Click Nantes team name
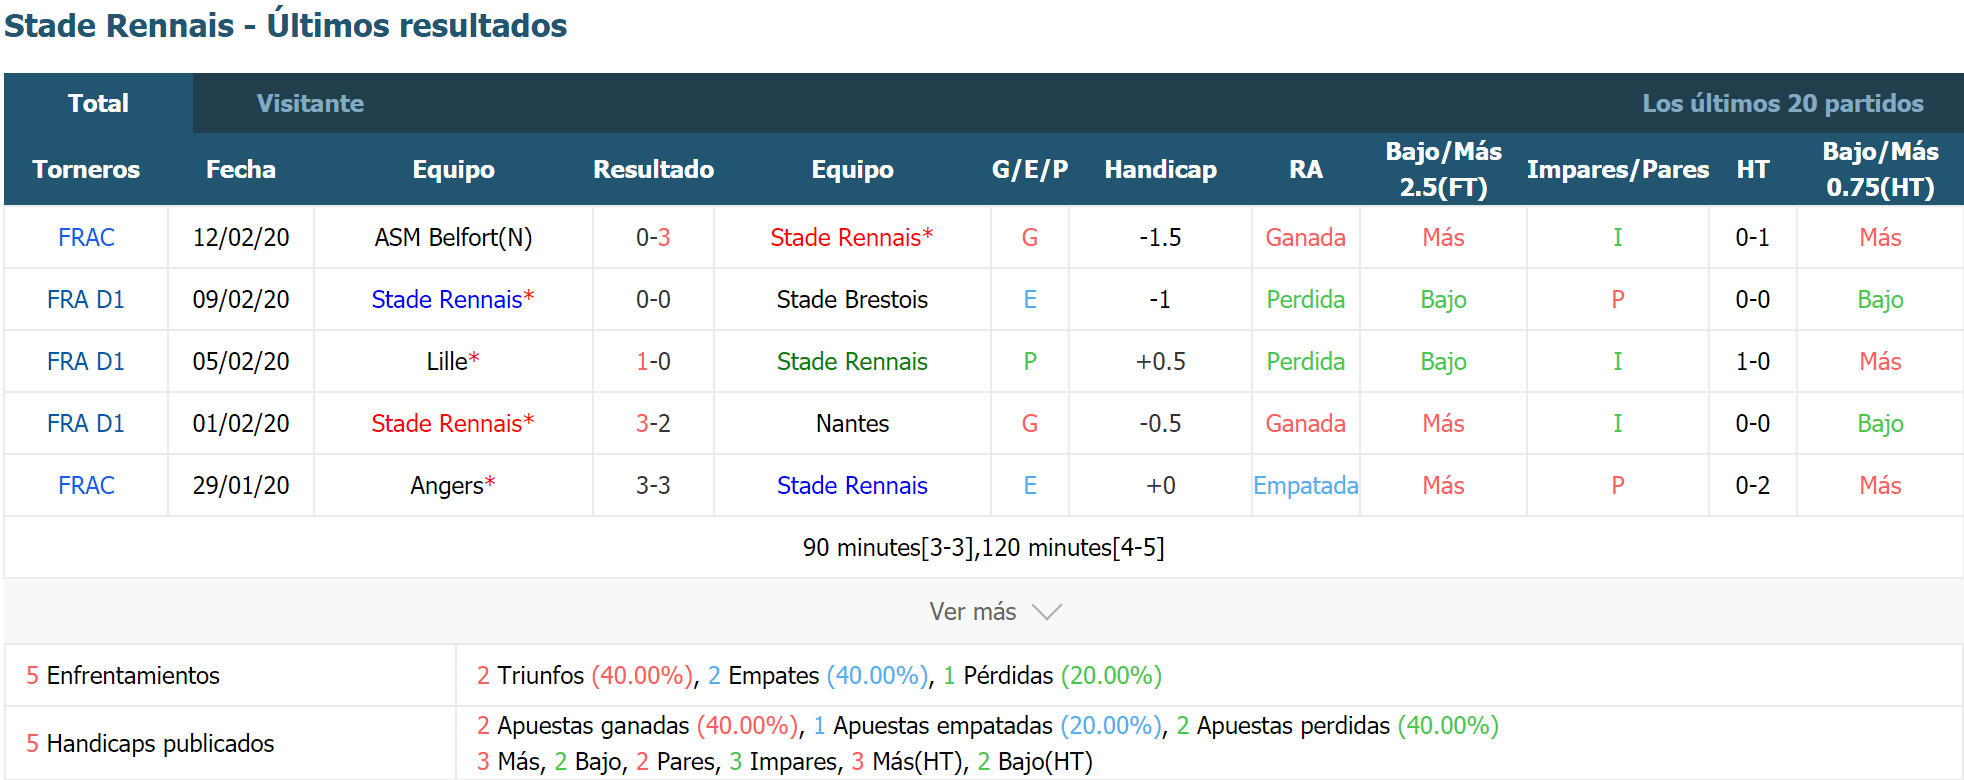Screen dimensions: 1964x780 tap(852, 423)
